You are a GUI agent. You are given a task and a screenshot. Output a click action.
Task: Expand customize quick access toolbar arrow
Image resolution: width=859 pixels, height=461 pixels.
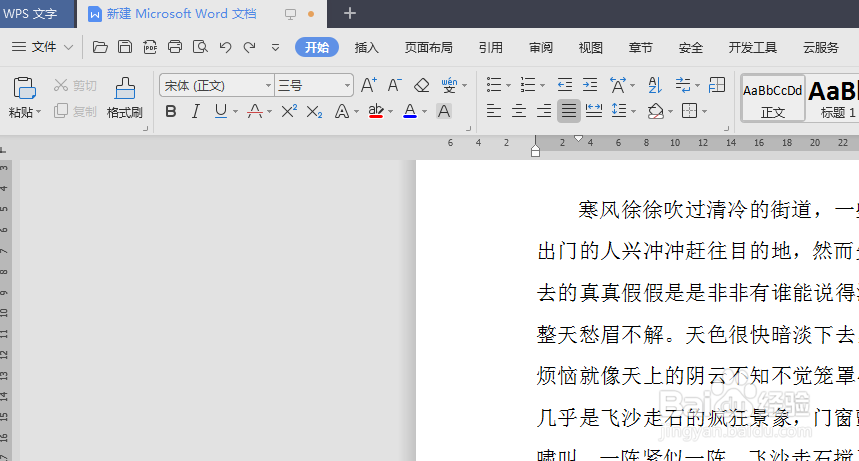tap(276, 48)
